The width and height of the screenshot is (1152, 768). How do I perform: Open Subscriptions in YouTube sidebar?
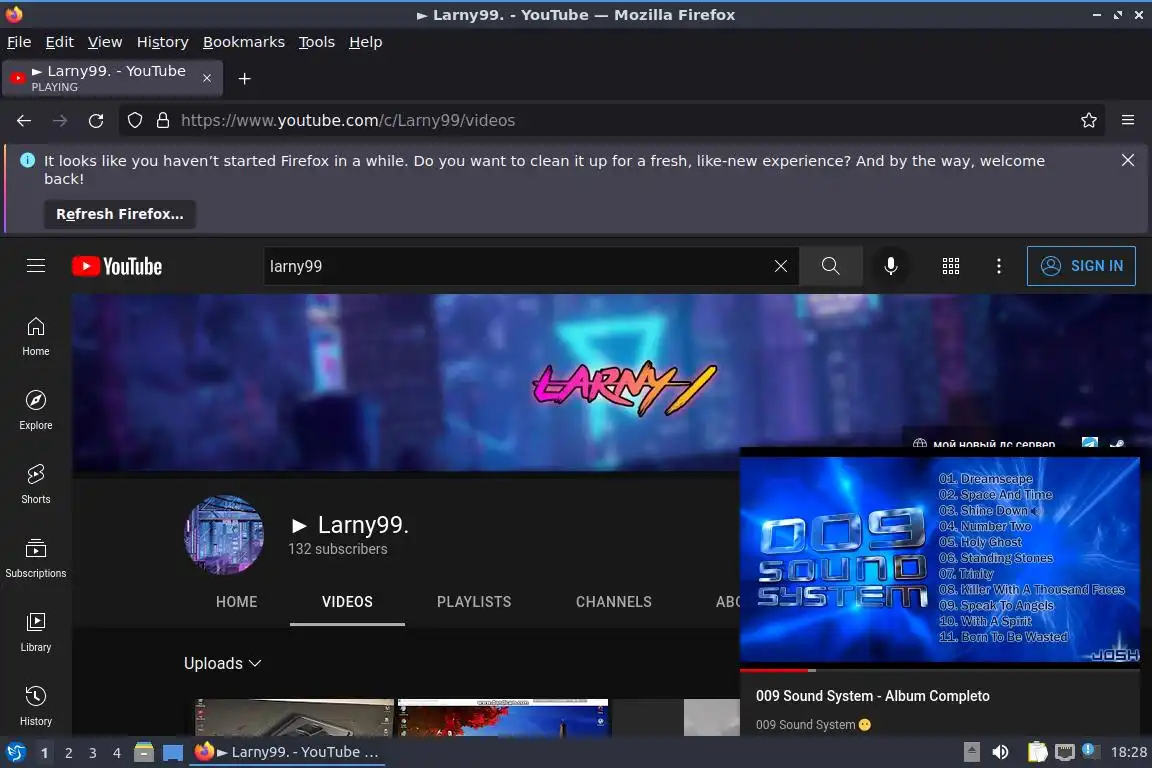pyautogui.click(x=36, y=558)
